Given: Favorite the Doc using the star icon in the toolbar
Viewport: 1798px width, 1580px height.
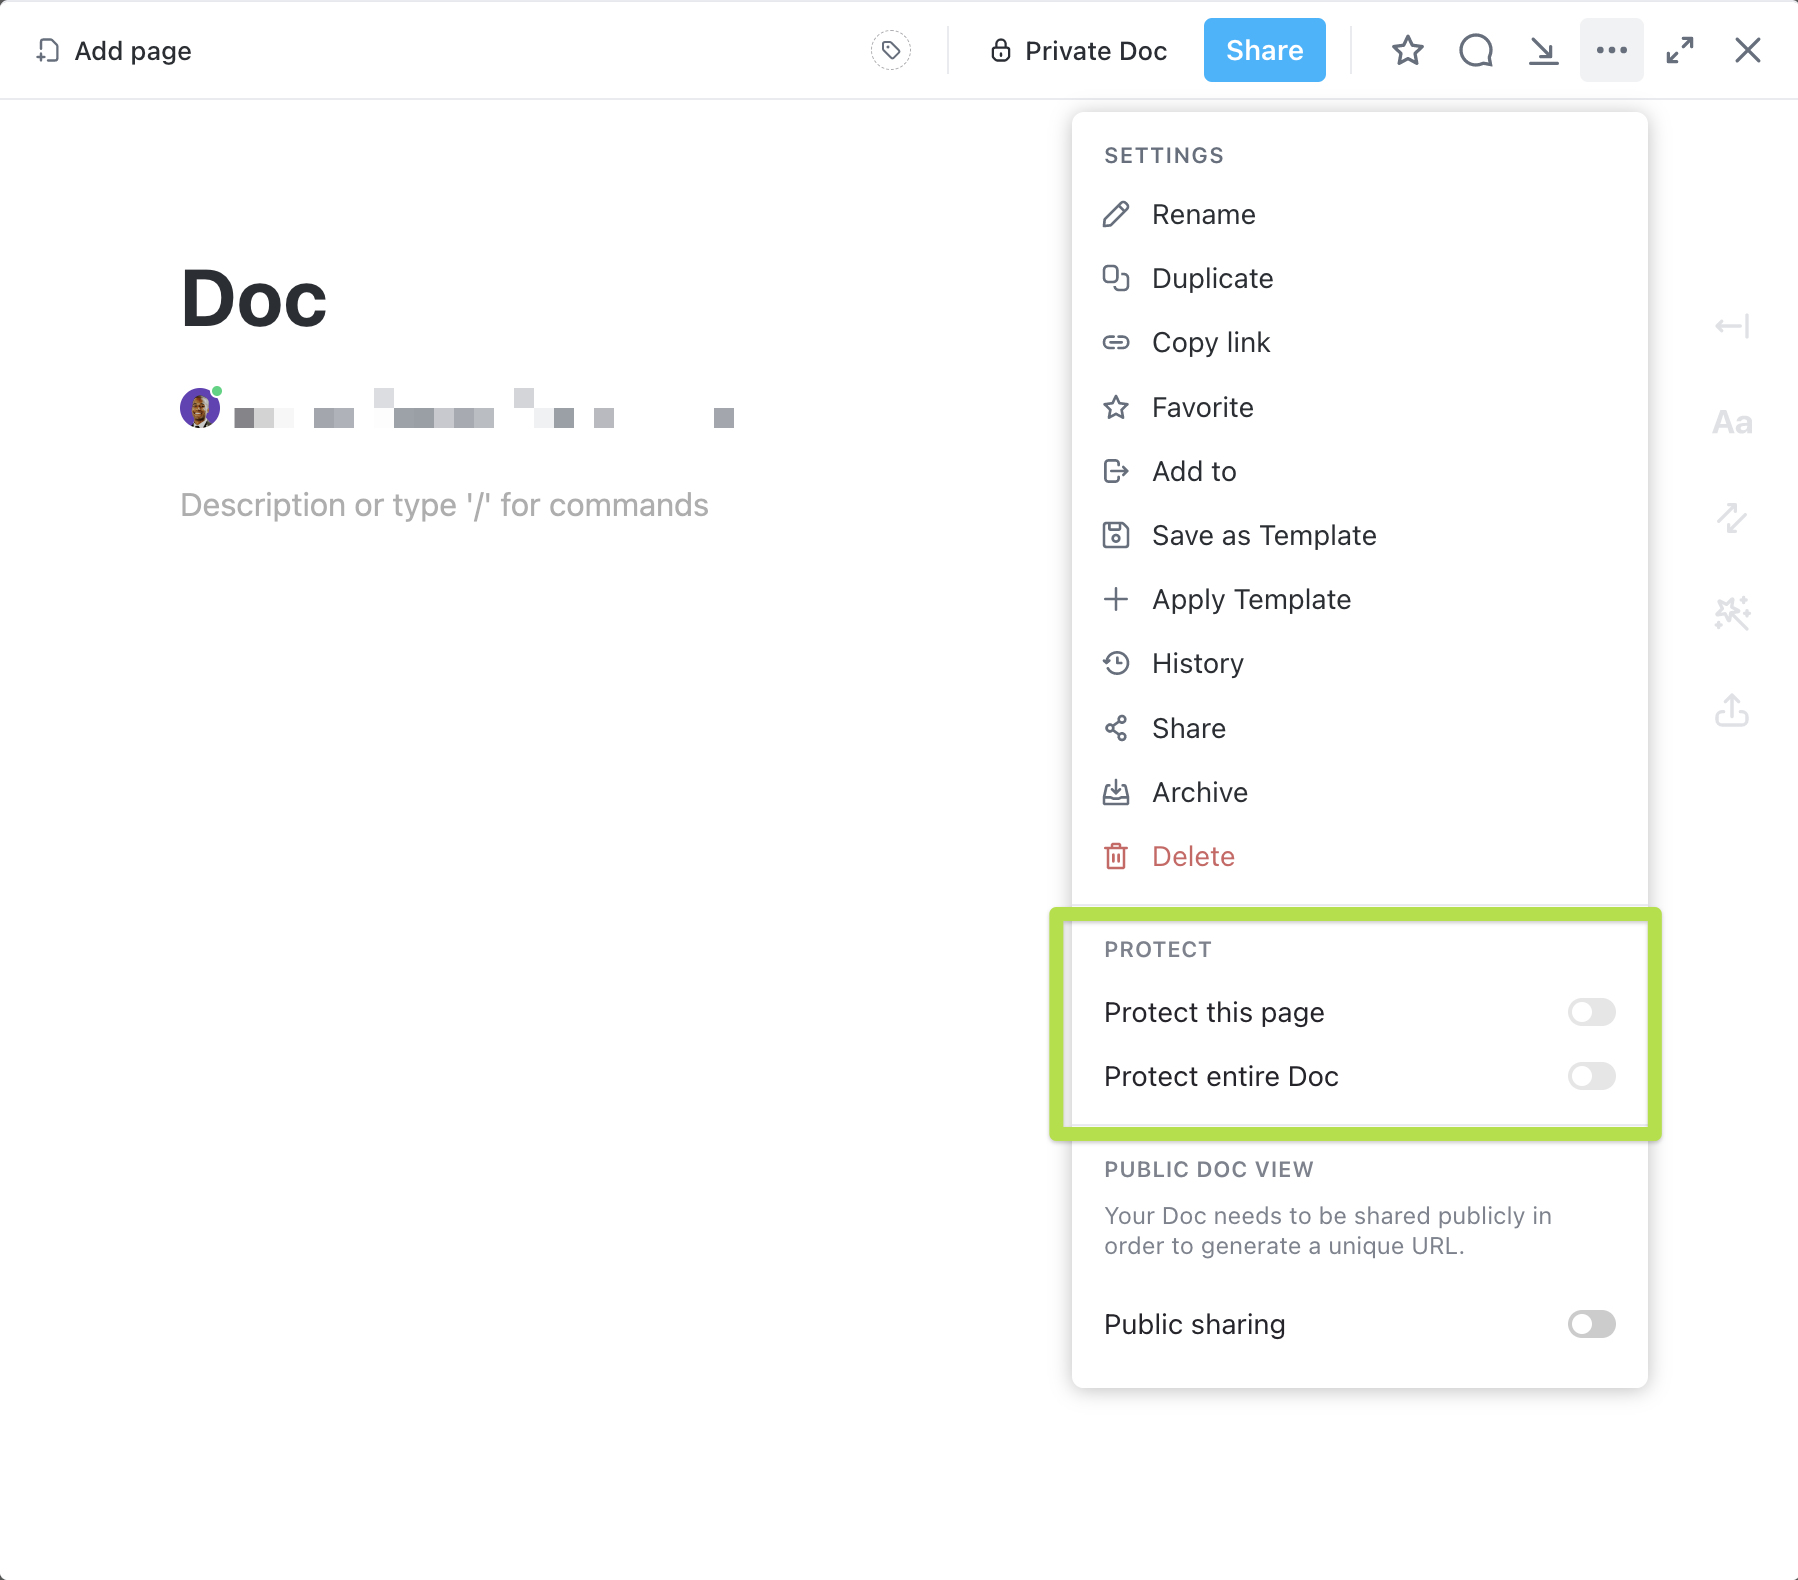Looking at the screenshot, I should point(1407,50).
